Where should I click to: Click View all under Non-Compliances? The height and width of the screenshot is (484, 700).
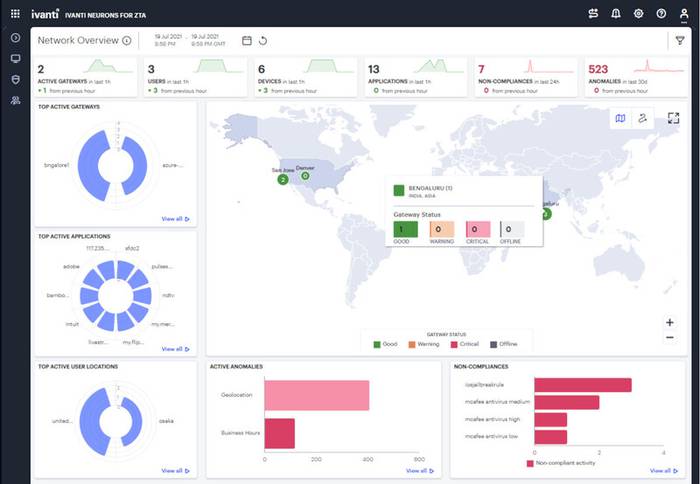(664, 471)
